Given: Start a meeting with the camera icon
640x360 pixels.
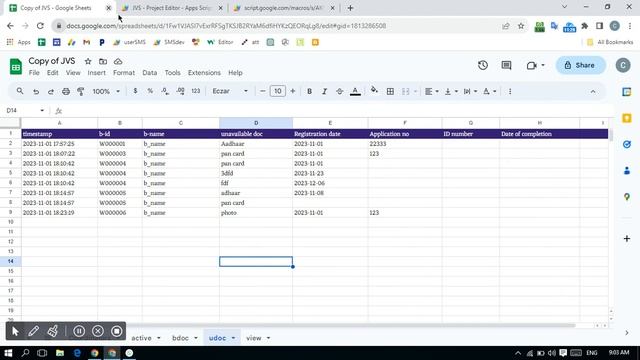Looking at the screenshot, I should pyautogui.click(x=531, y=65).
